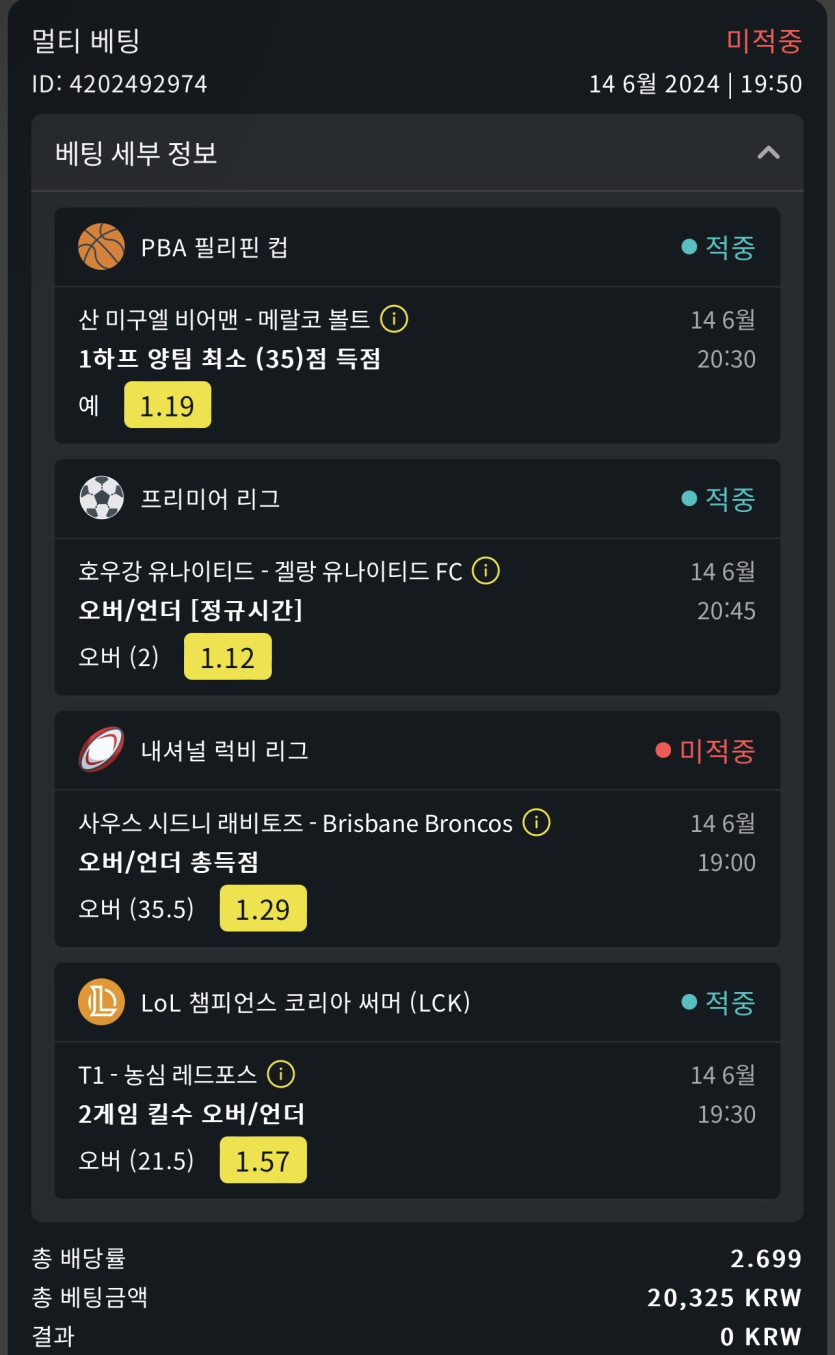
Task: Click the 산 미구엘 비어맨 - 메랄코 볼트 match name
Action: [x=224, y=320]
